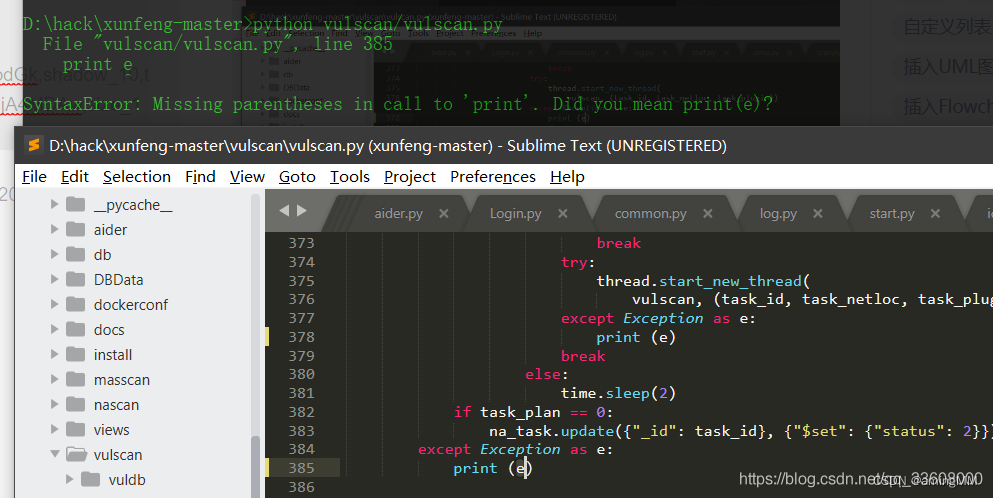Click line number 378 in the gutter

click(301, 337)
